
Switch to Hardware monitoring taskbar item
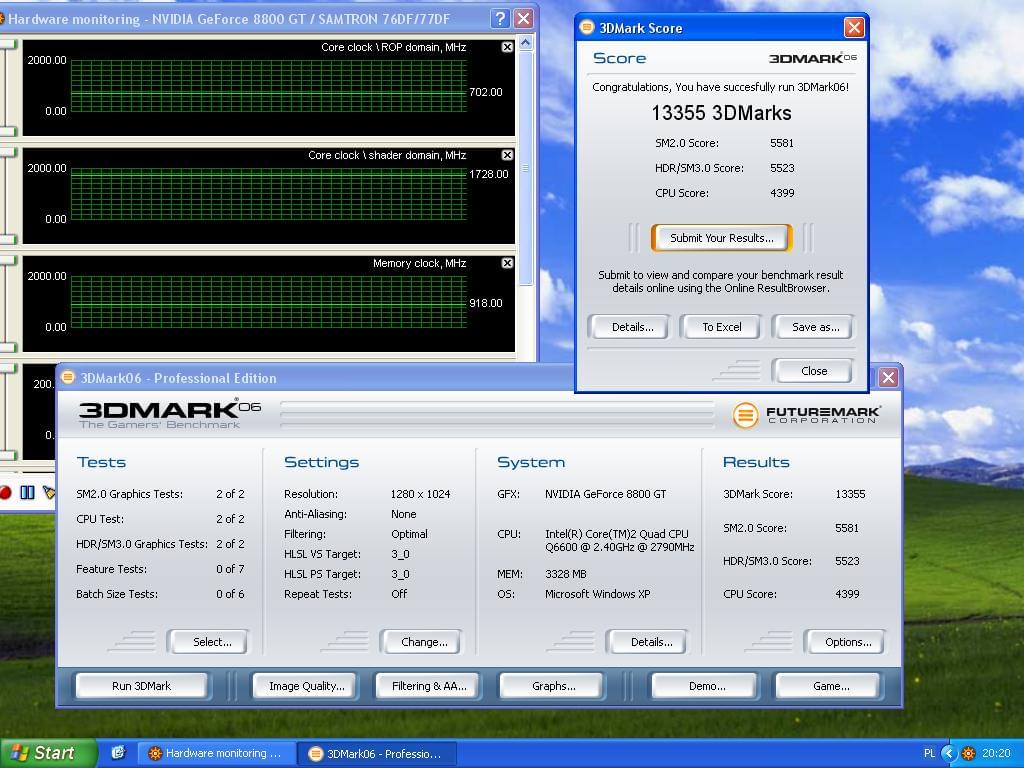[x=215, y=753]
